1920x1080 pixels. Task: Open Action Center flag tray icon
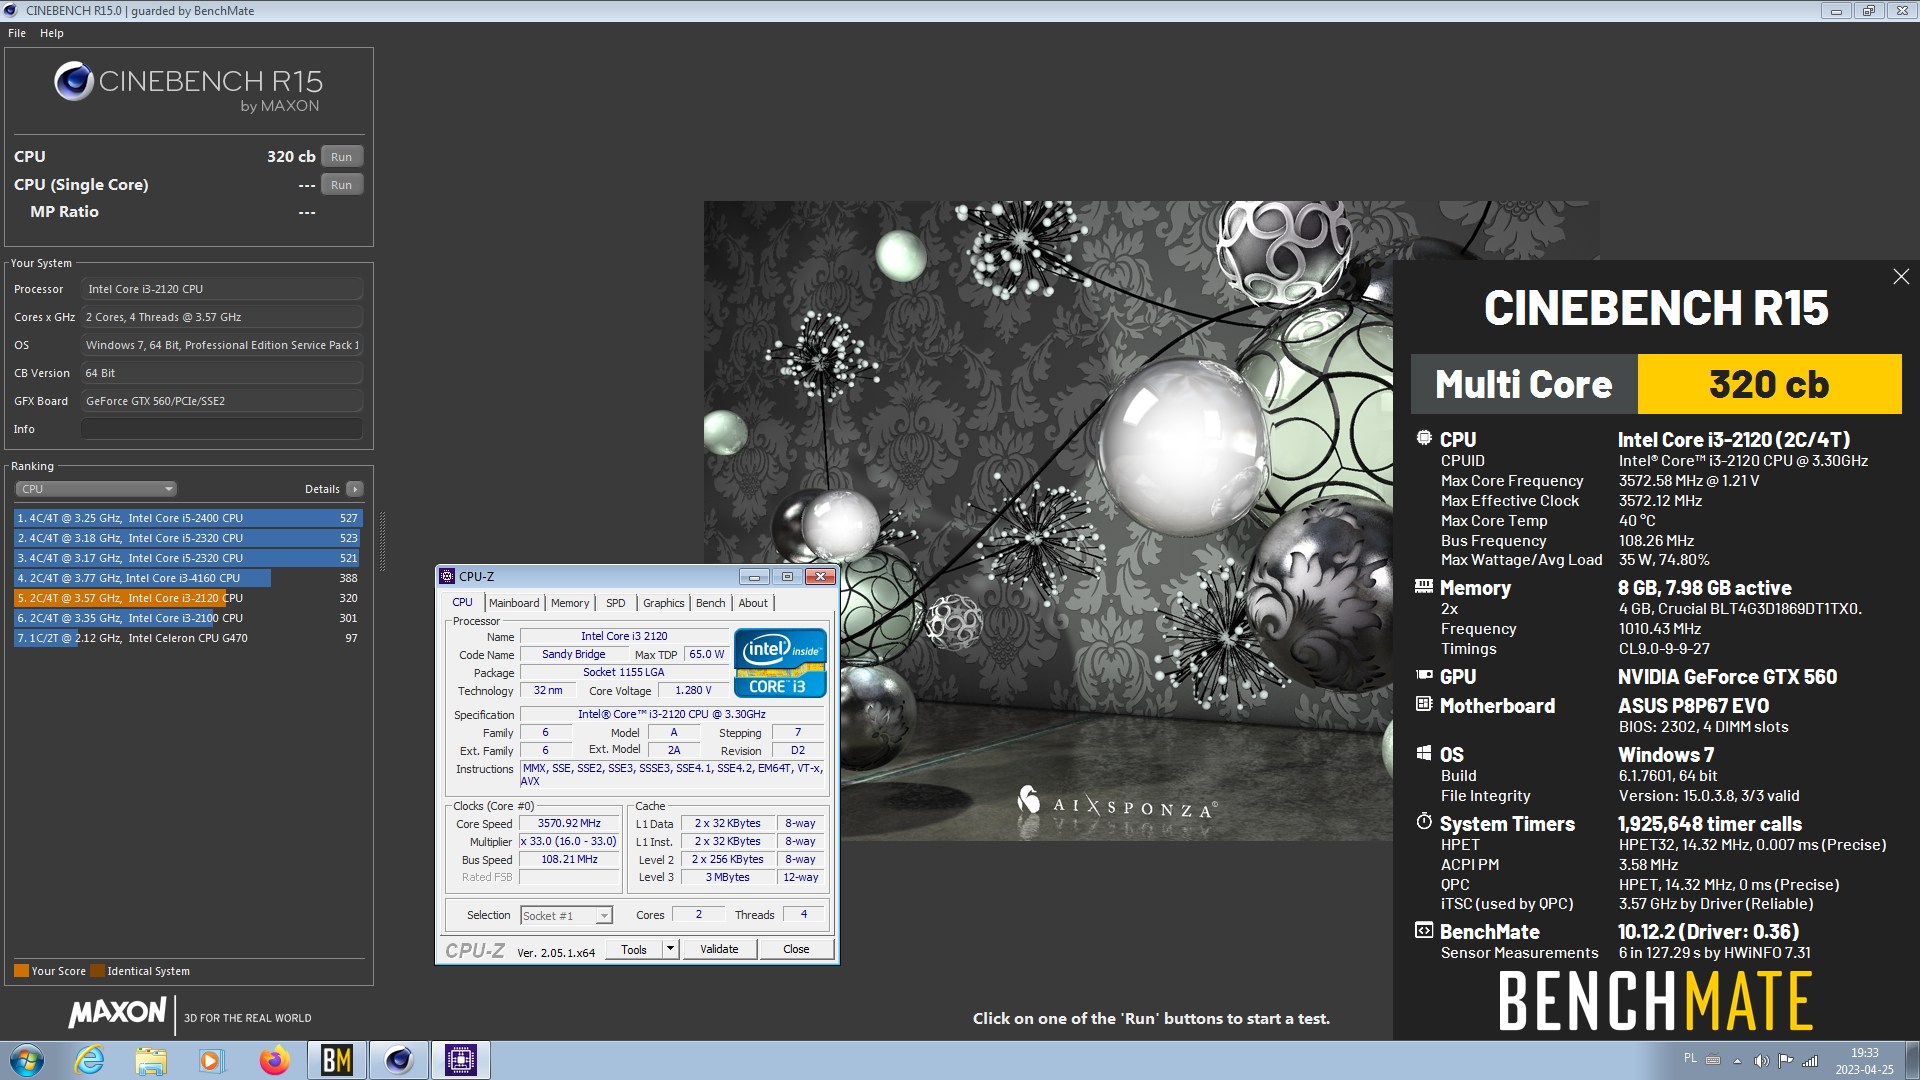(1785, 1061)
